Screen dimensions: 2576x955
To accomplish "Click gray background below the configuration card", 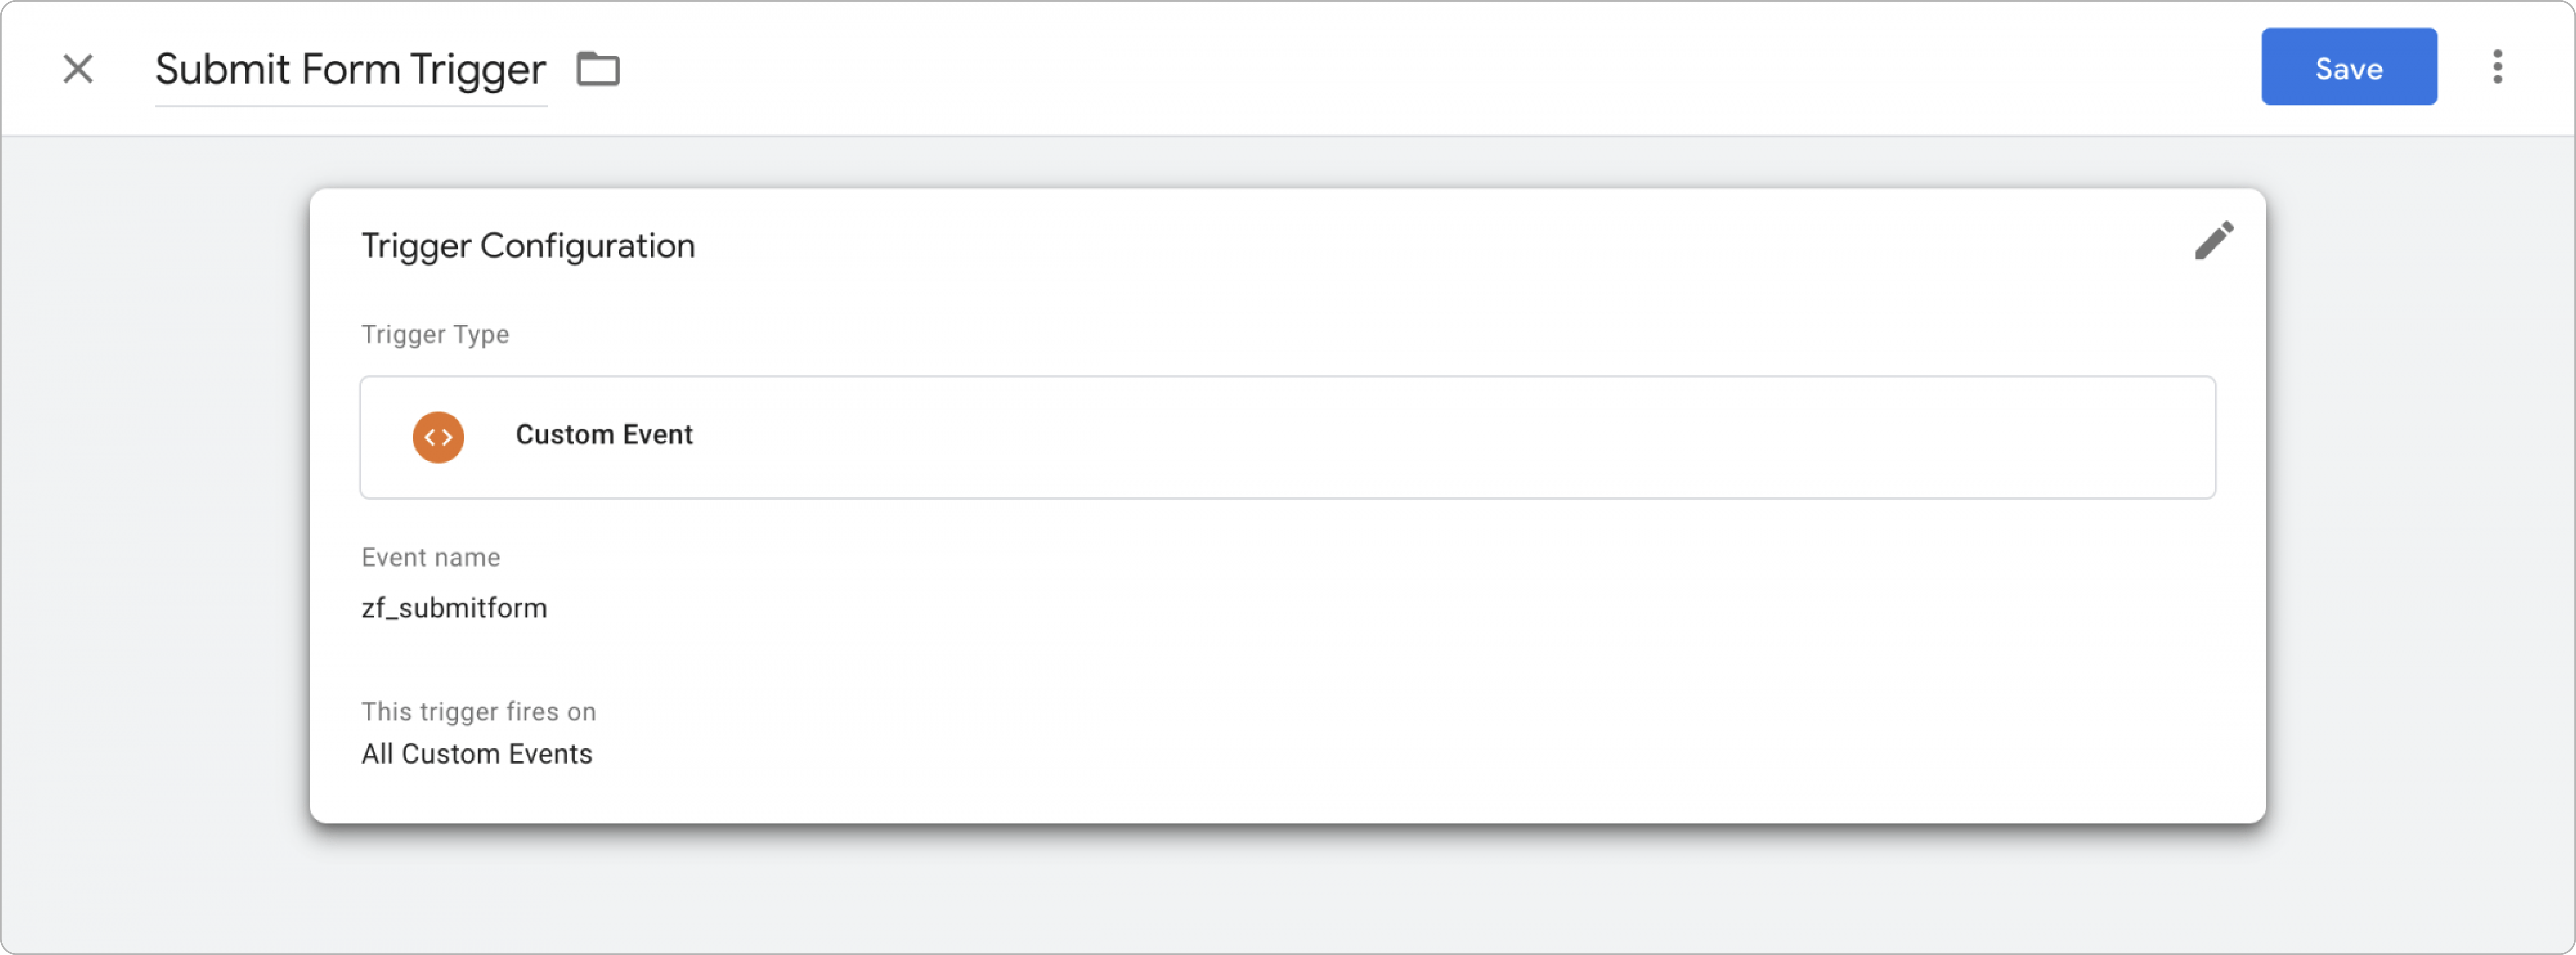I will click(x=1288, y=890).
